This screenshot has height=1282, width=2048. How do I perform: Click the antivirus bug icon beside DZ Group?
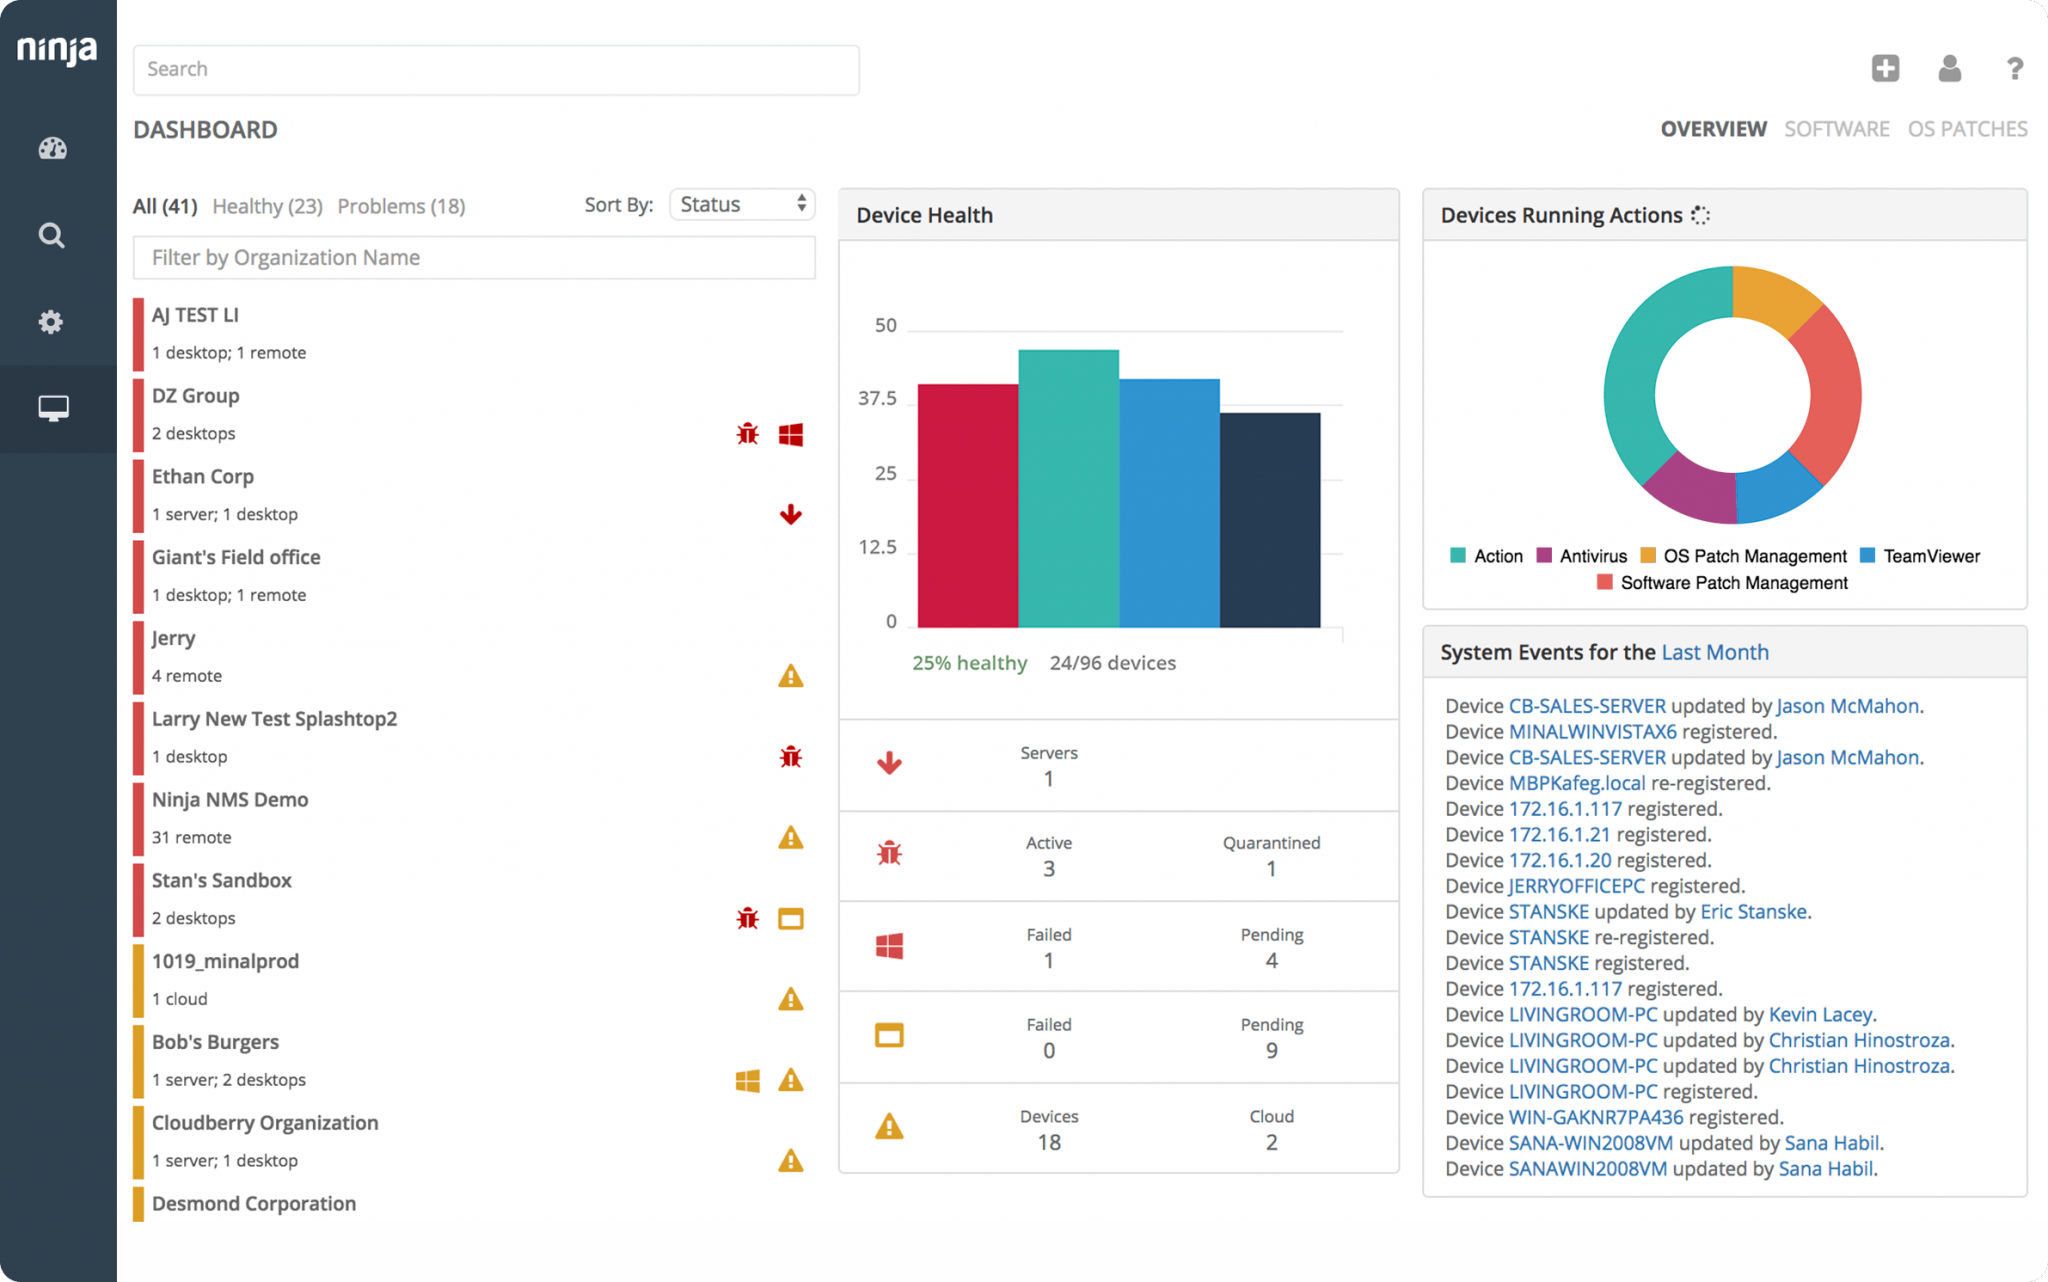(x=746, y=434)
